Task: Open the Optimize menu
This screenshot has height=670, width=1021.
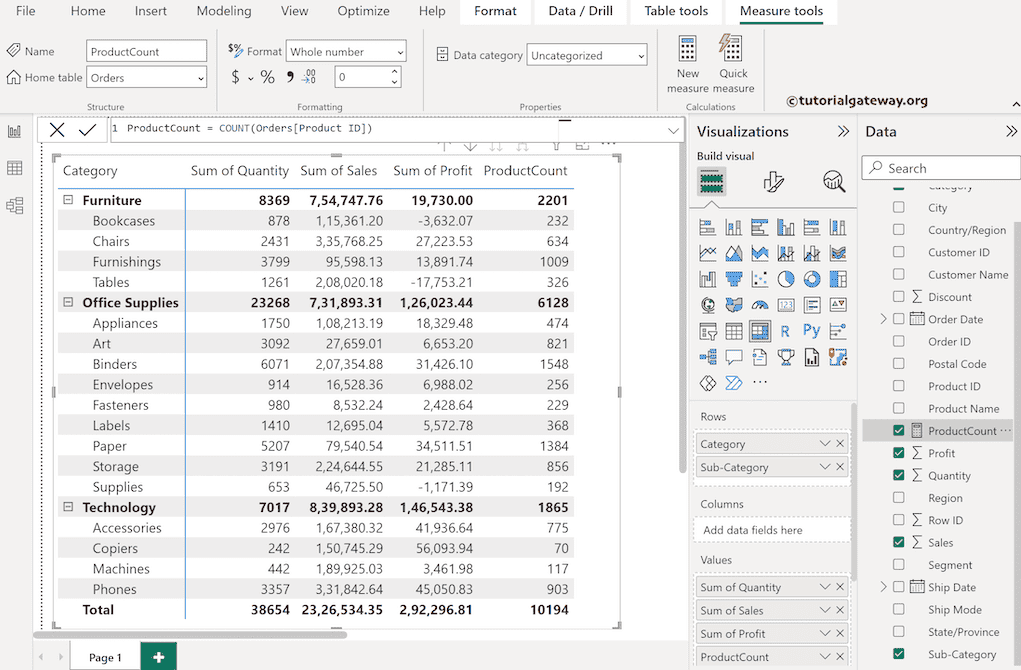Action: tap(363, 12)
